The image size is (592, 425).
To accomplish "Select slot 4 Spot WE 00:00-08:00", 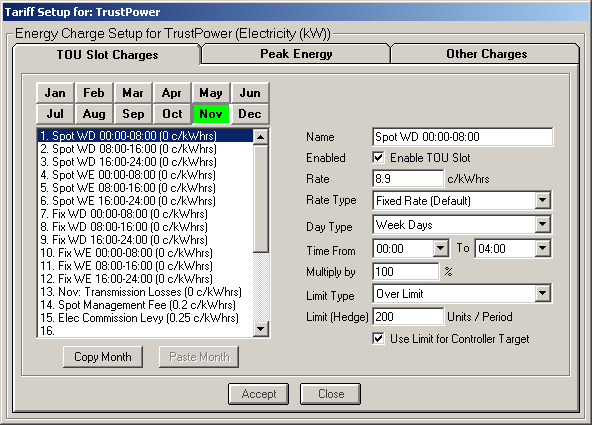I will point(145,175).
